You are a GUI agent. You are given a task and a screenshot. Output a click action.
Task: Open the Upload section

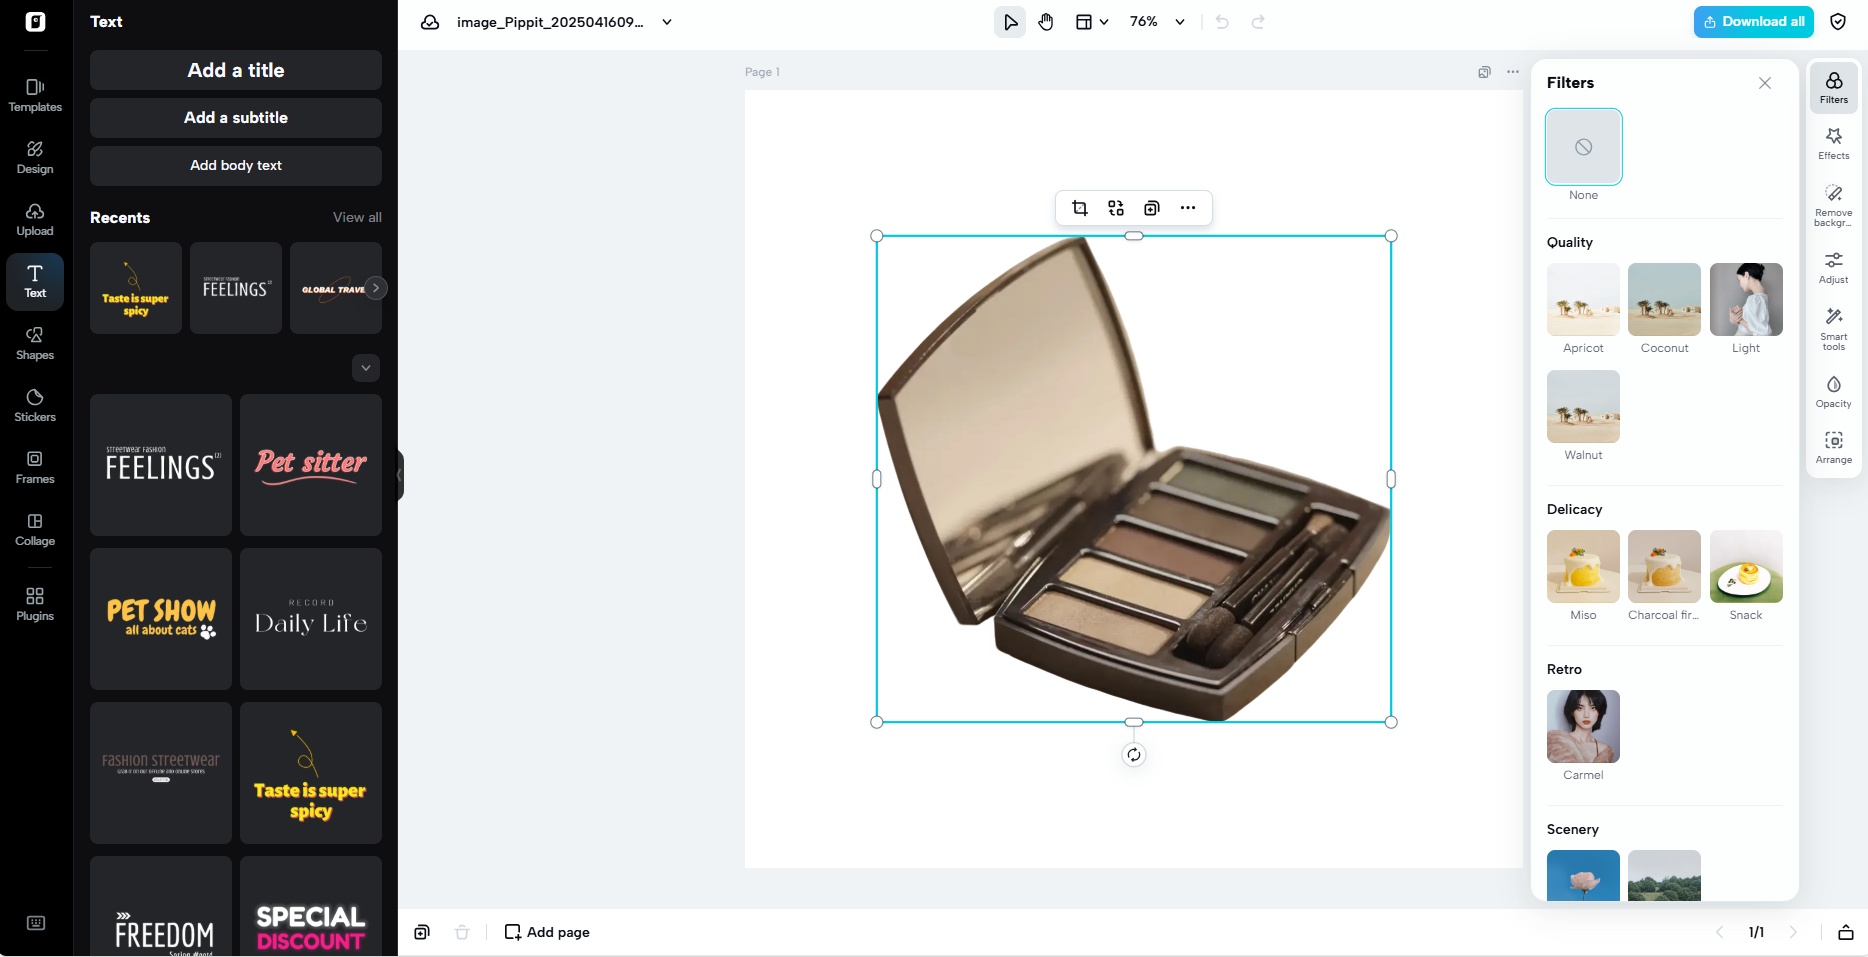click(x=35, y=219)
